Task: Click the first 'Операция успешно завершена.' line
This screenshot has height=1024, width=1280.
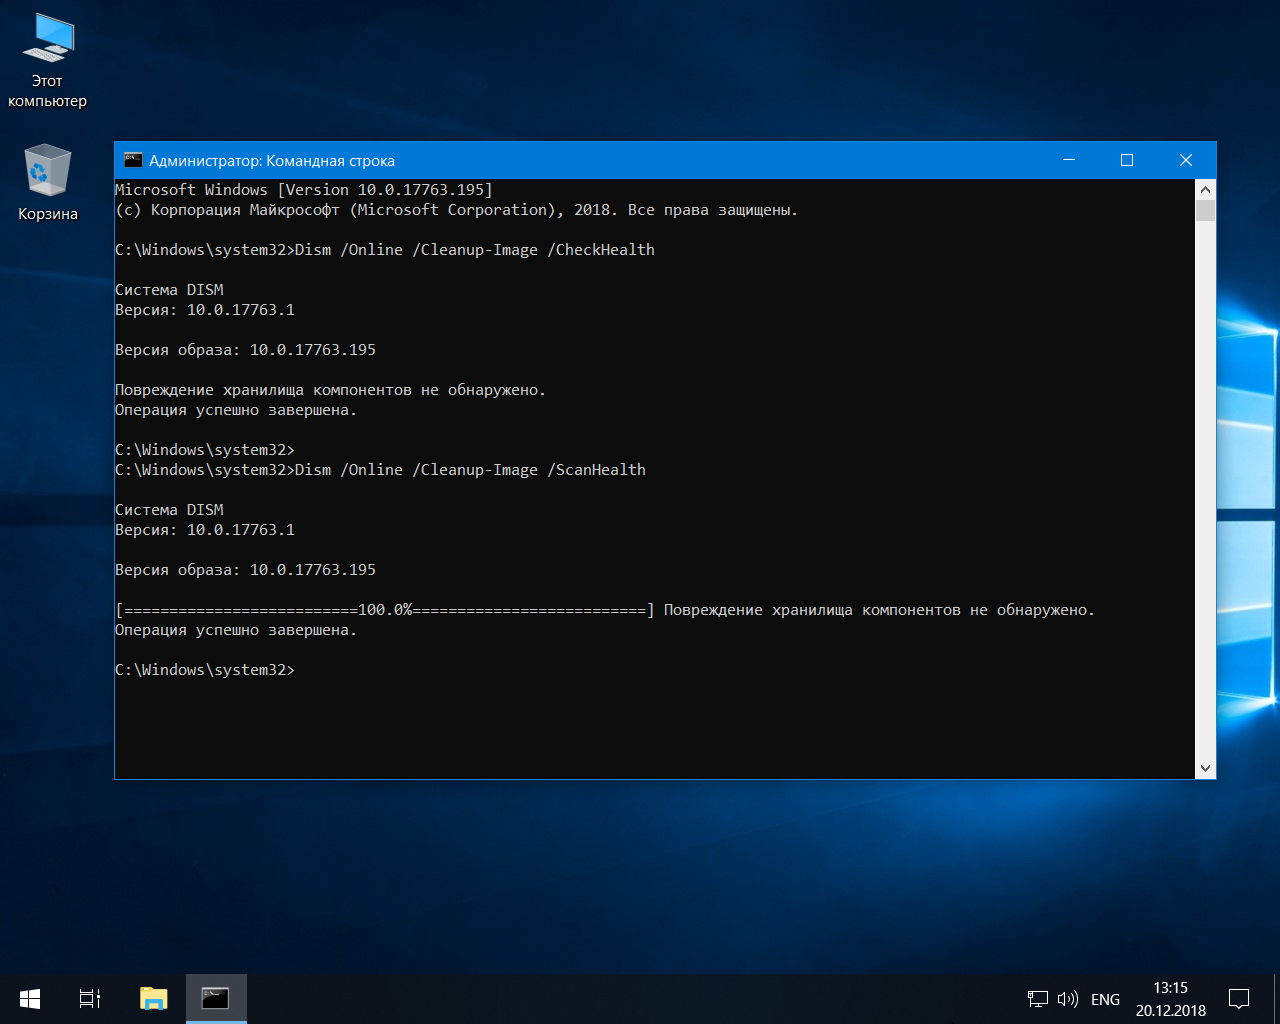Action: (236, 410)
